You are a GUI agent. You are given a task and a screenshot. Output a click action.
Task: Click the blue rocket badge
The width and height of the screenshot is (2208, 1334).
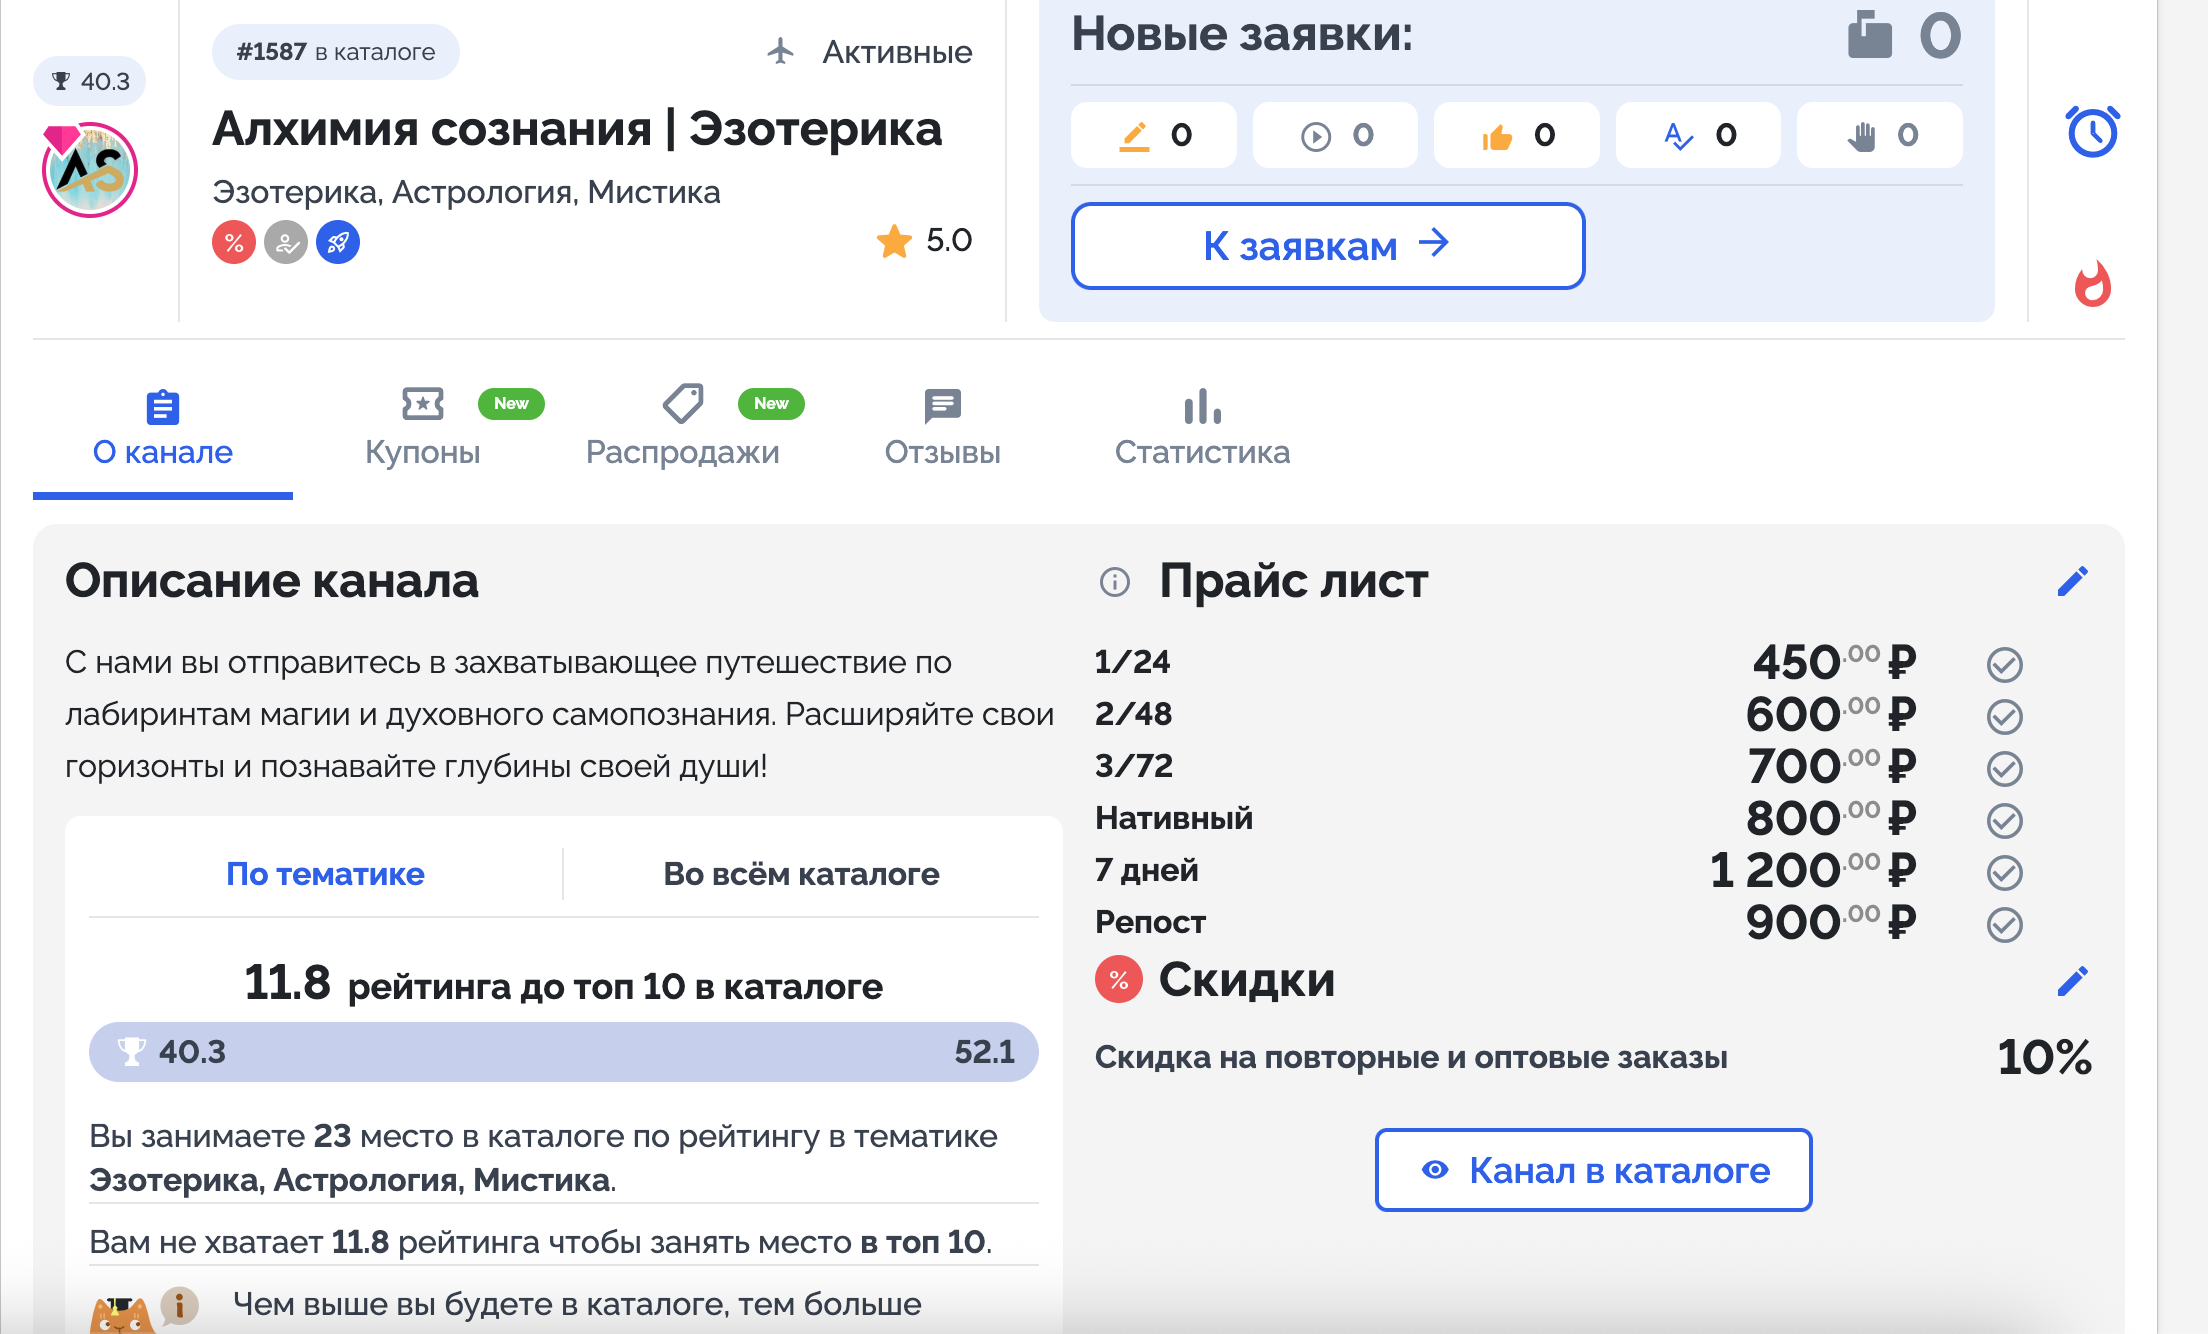coord(338,242)
